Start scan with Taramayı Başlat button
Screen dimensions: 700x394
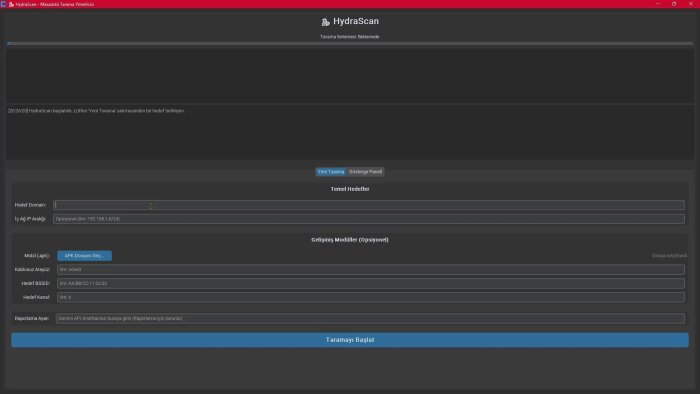350,340
